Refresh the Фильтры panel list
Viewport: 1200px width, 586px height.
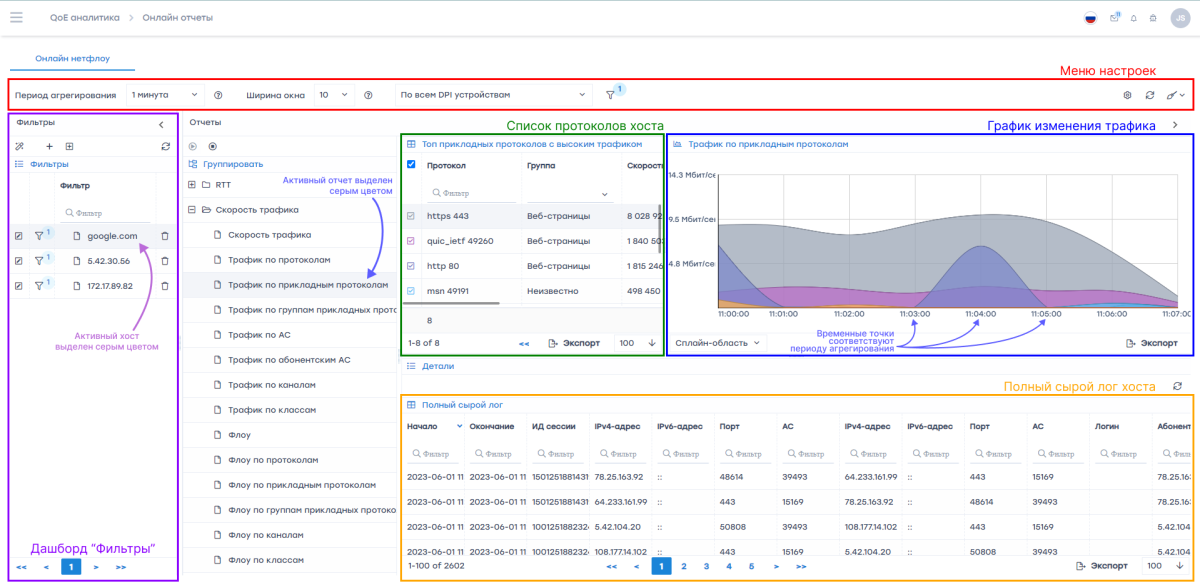click(165, 147)
